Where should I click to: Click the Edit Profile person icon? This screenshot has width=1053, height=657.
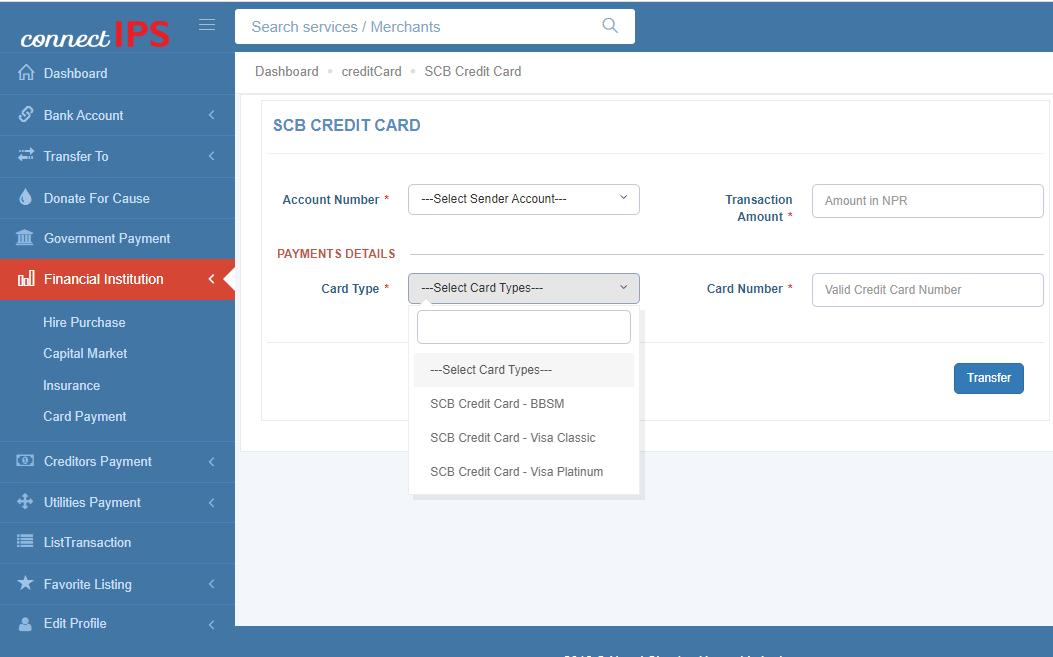(x=27, y=623)
